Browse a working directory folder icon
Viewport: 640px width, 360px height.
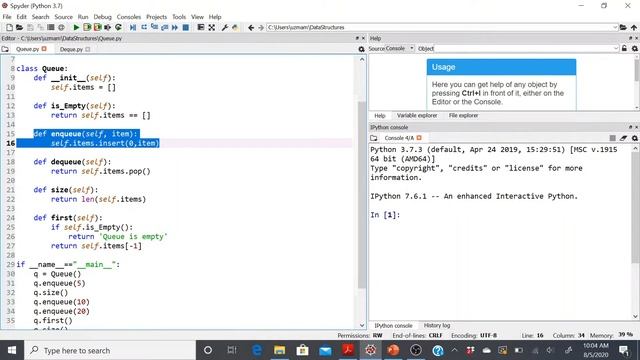[623, 27]
